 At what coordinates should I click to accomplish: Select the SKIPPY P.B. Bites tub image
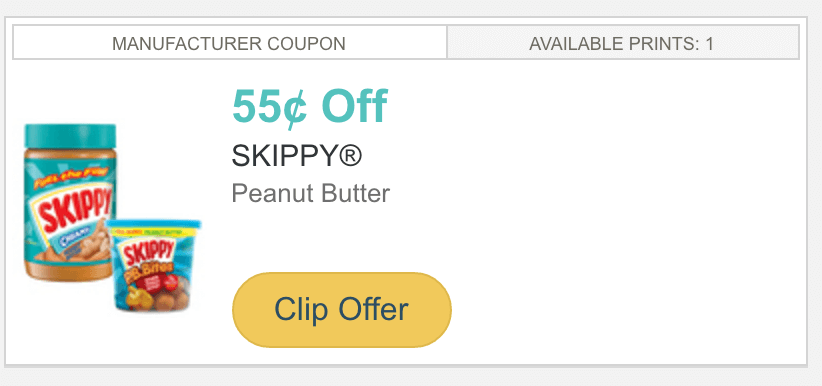(x=153, y=266)
